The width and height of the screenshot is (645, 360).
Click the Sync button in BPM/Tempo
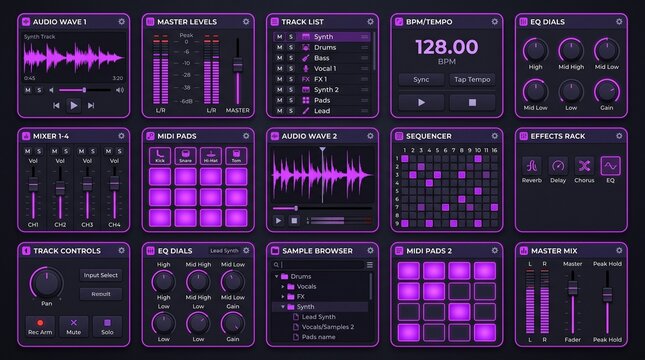[x=421, y=79]
